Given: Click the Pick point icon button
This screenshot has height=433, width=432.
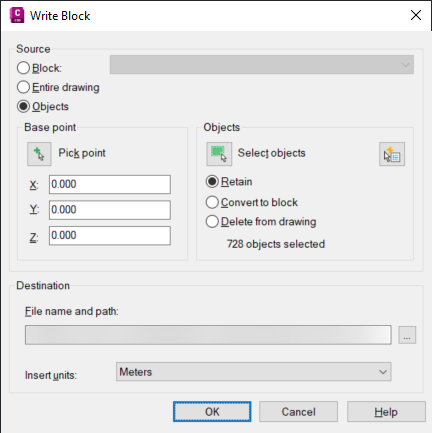Looking at the screenshot, I should click(39, 154).
